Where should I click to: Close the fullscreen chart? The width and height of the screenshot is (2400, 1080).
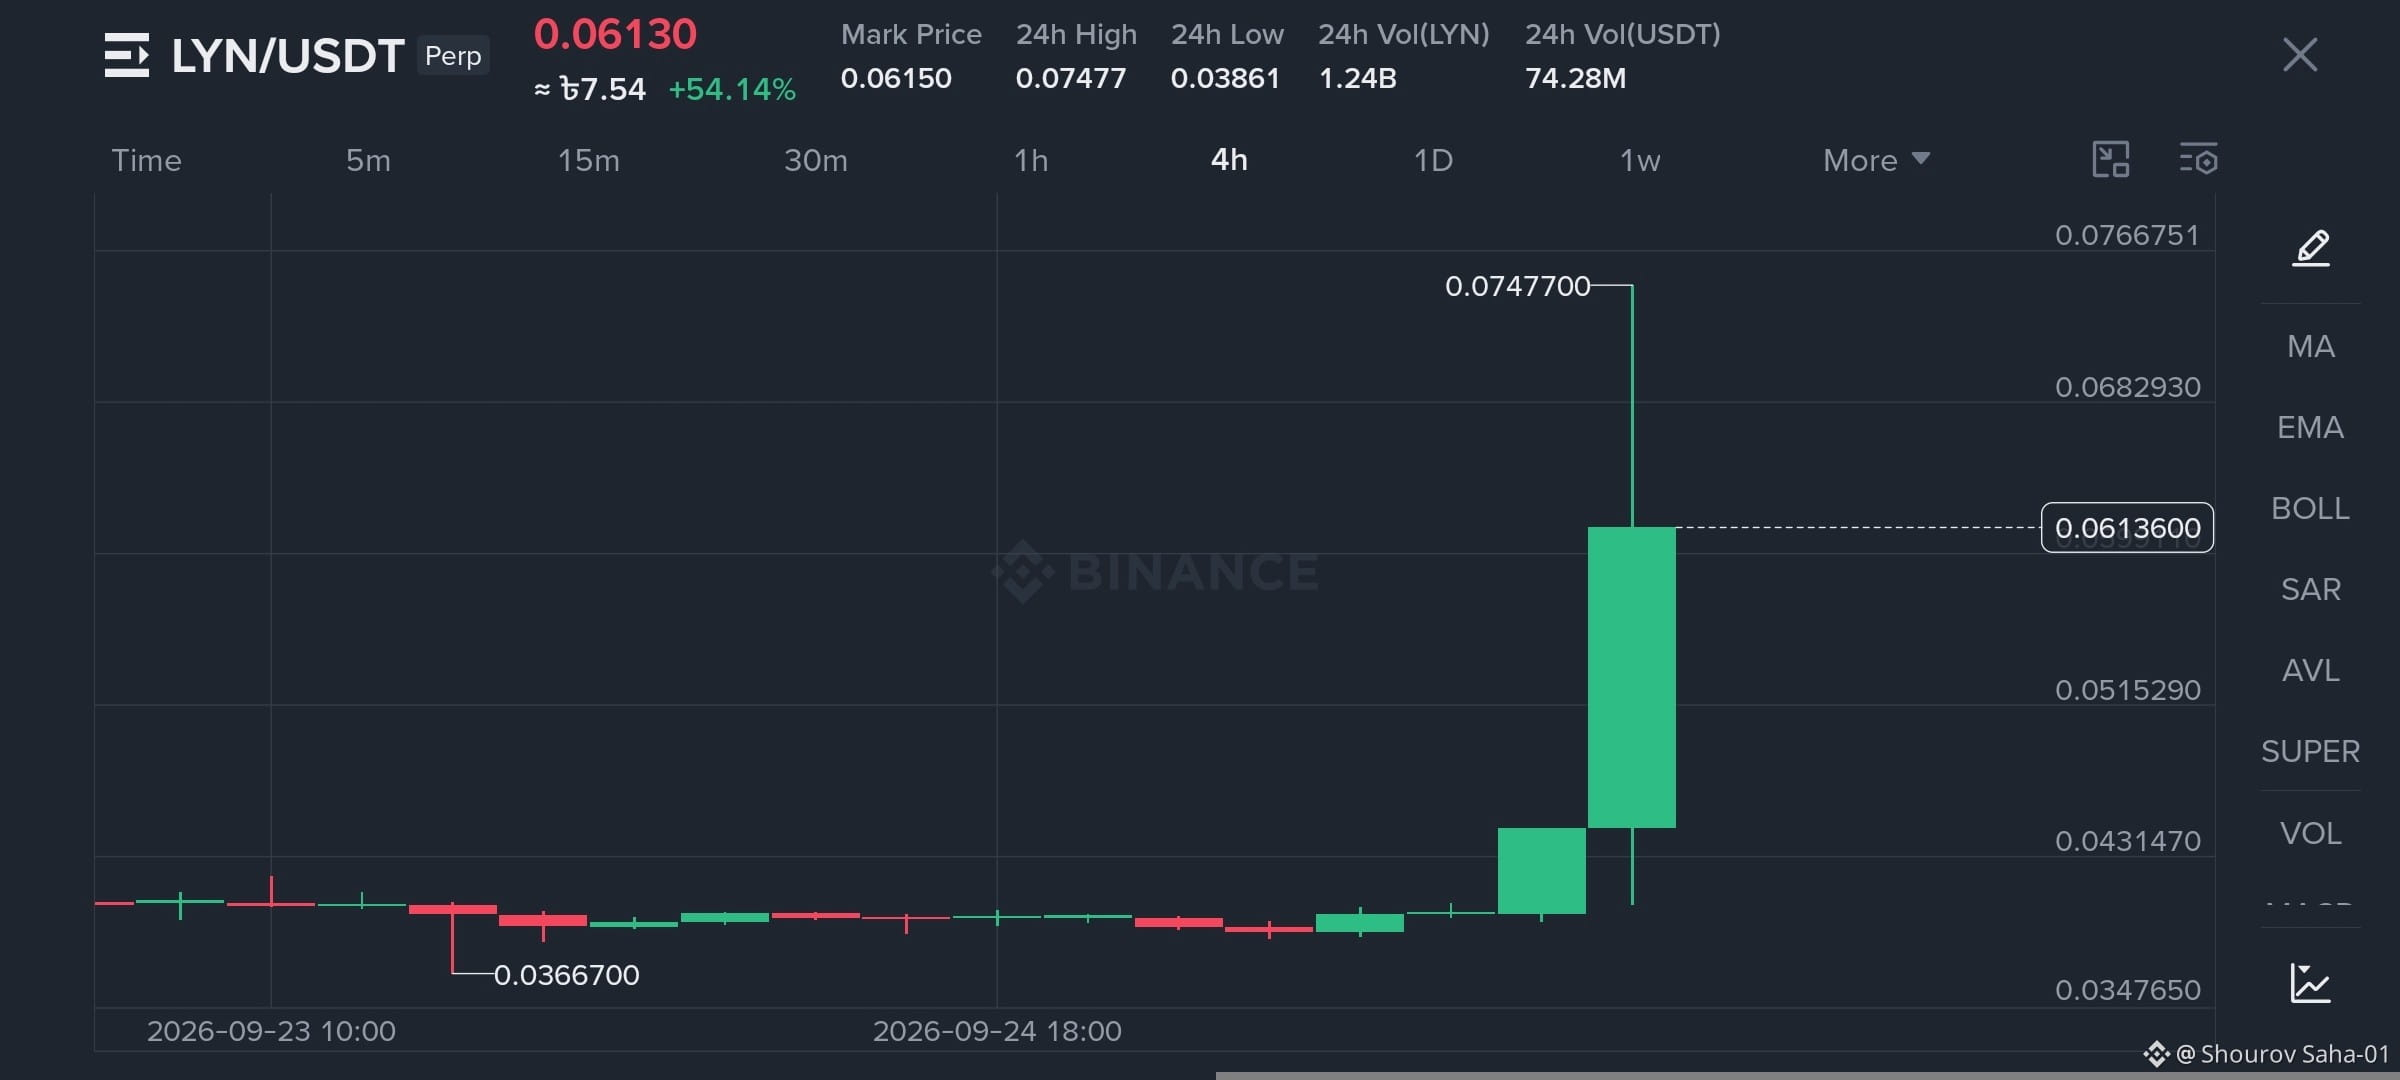pos(2300,55)
